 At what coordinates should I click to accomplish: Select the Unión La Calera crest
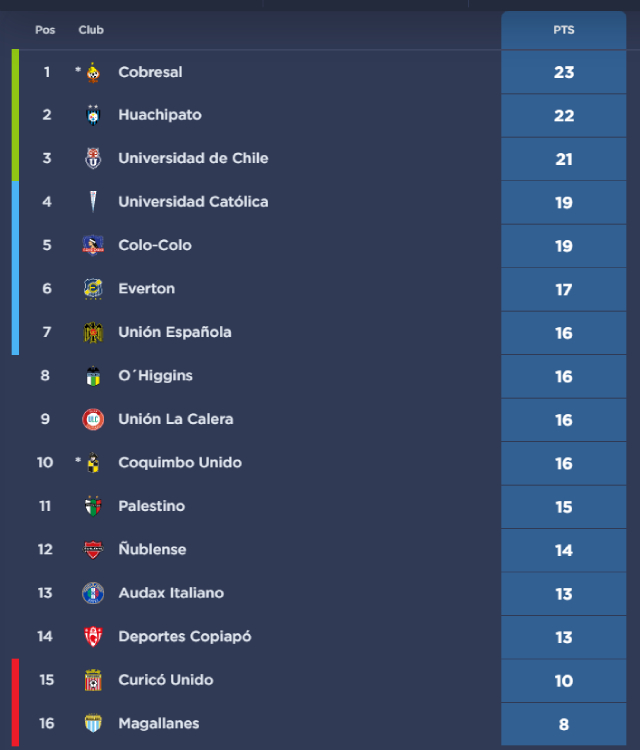(93, 419)
